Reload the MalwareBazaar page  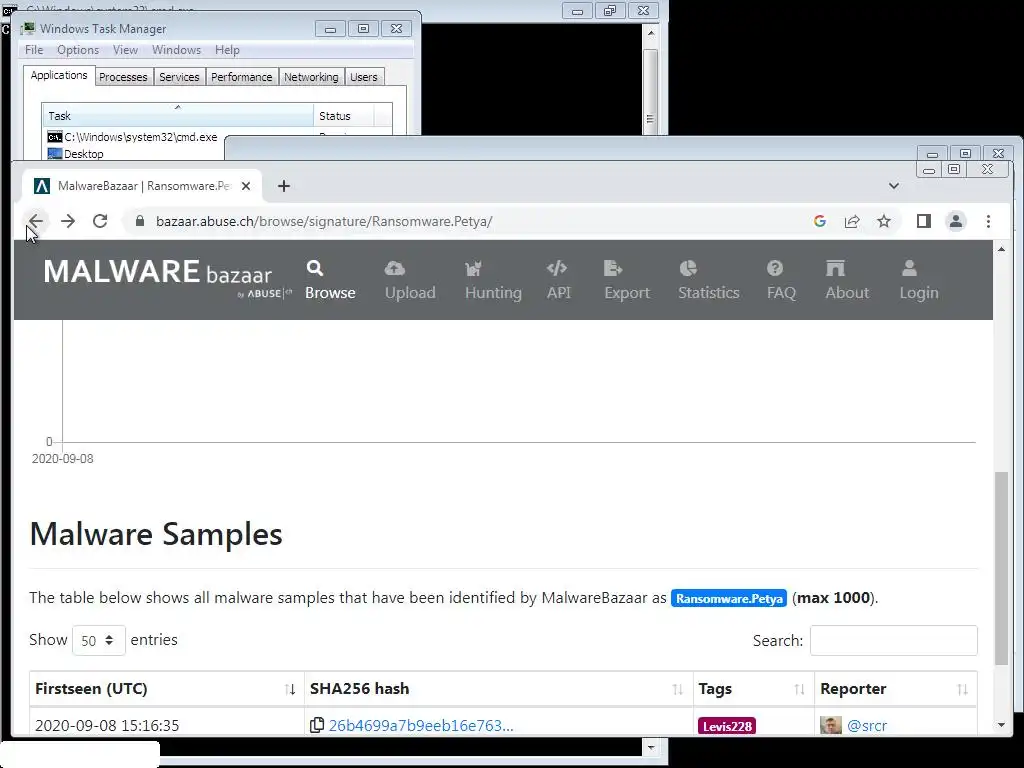pyautogui.click(x=100, y=221)
